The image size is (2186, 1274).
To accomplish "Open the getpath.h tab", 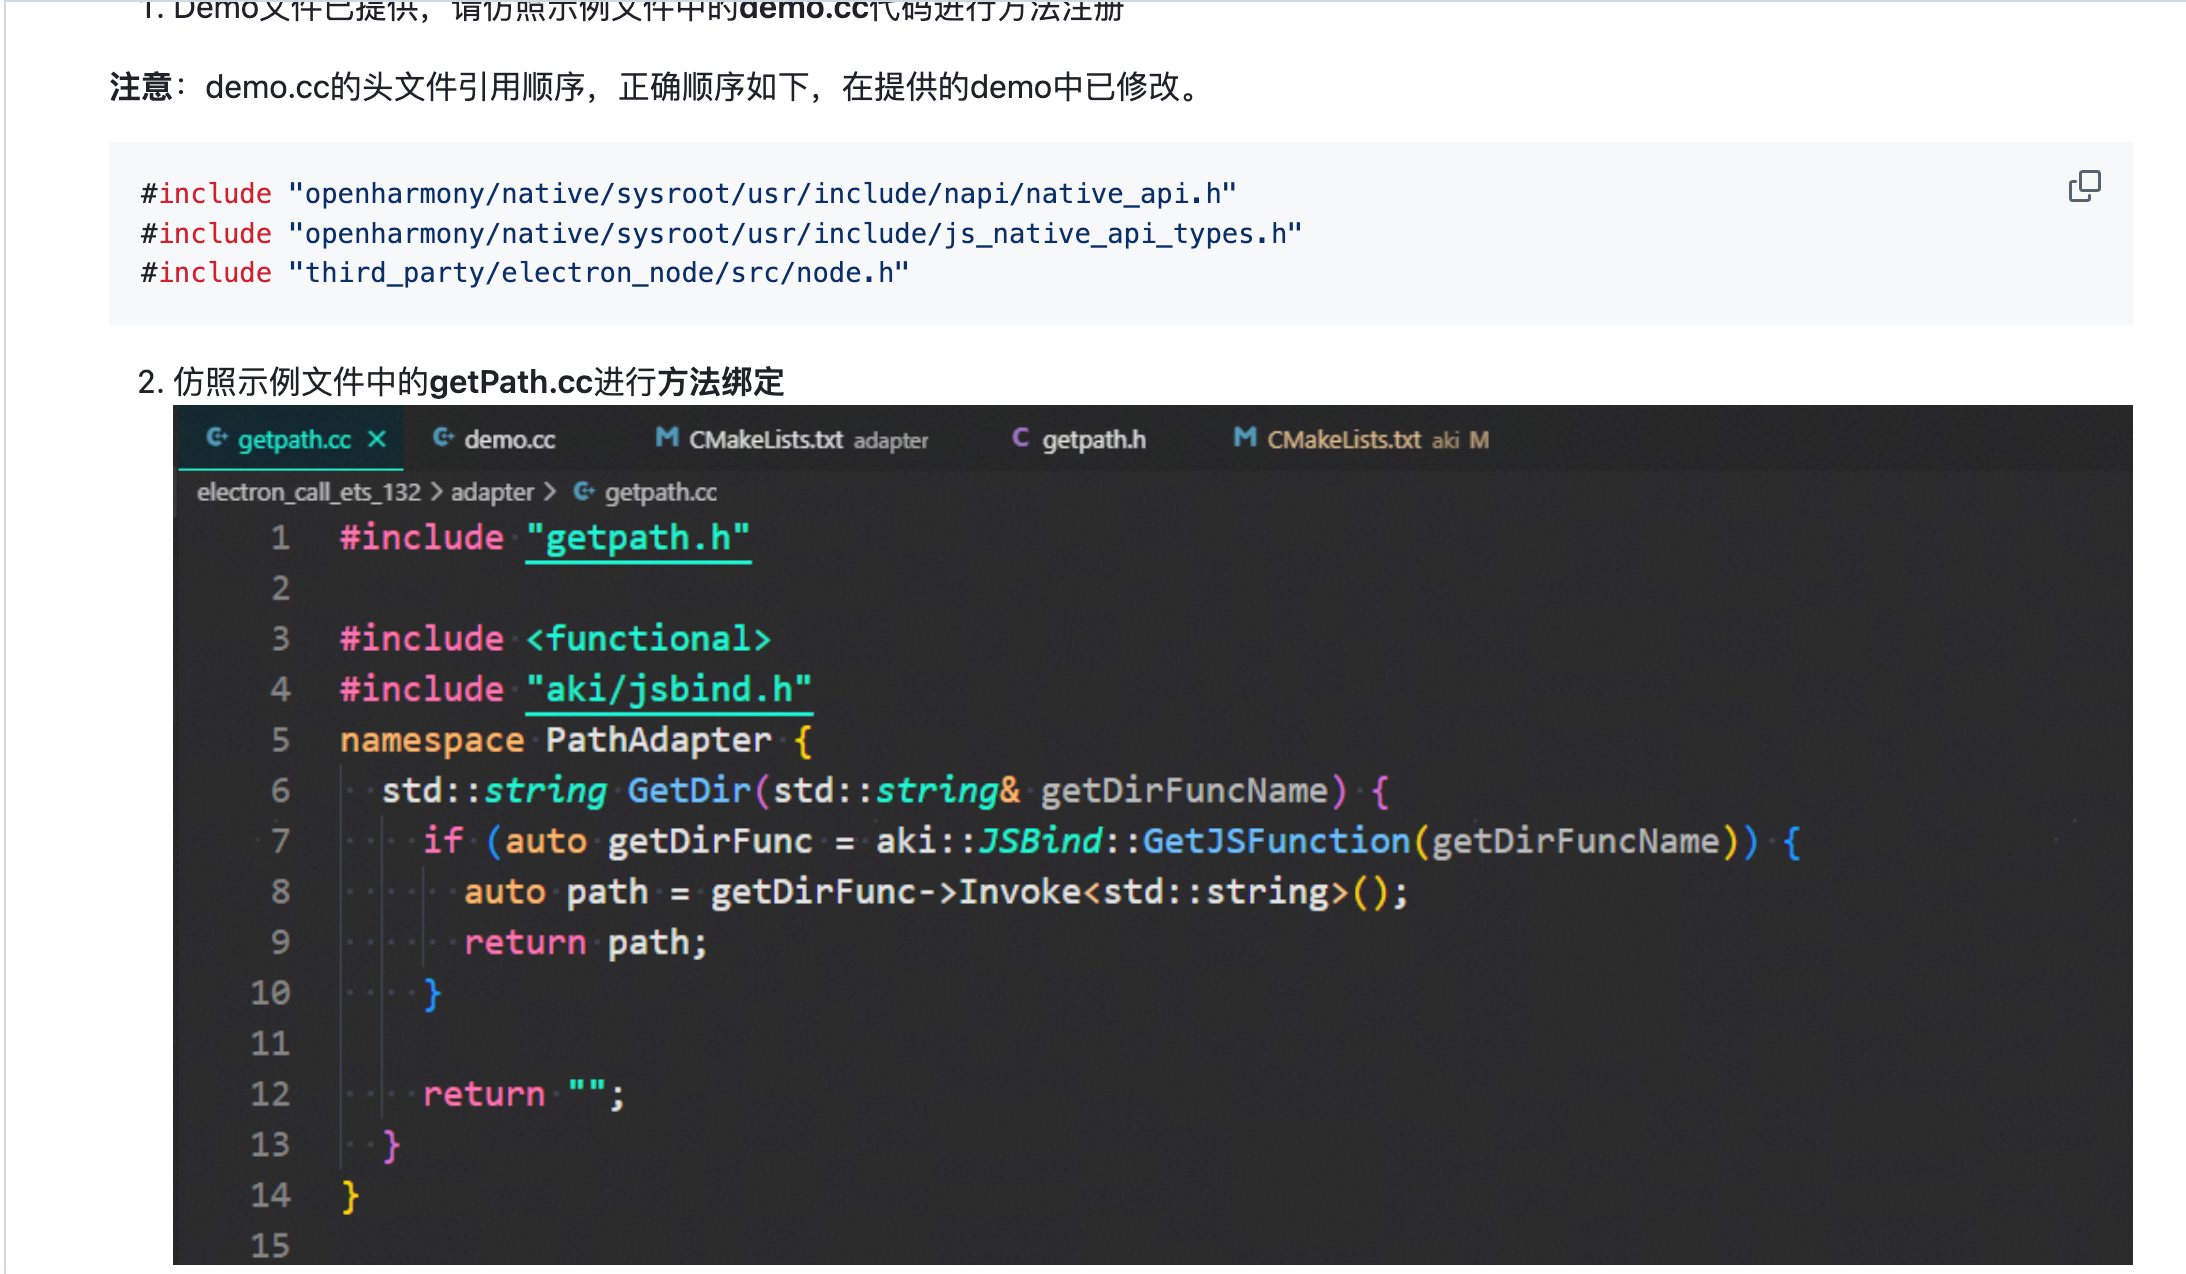I will pos(1093,440).
